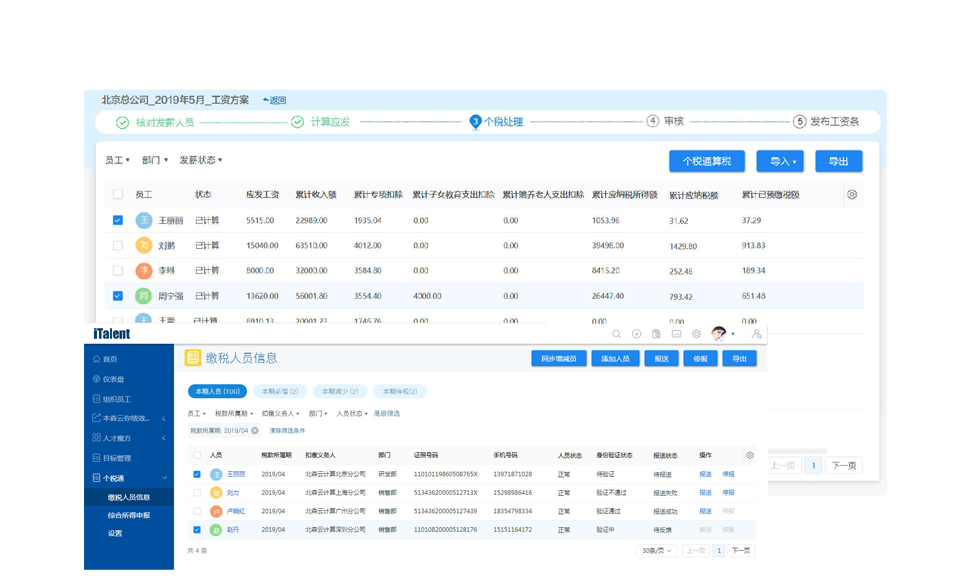Remove the 税款所属期: 2019/04 filter chip
This screenshot has width=970, height=588.
point(255,430)
